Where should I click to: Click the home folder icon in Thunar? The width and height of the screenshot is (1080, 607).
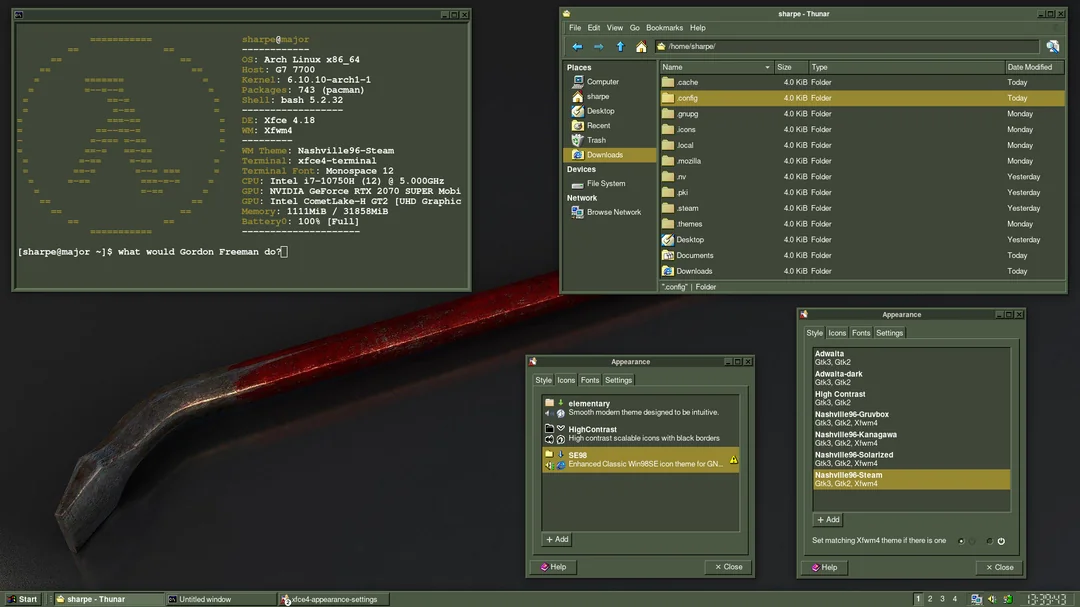[x=641, y=47]
